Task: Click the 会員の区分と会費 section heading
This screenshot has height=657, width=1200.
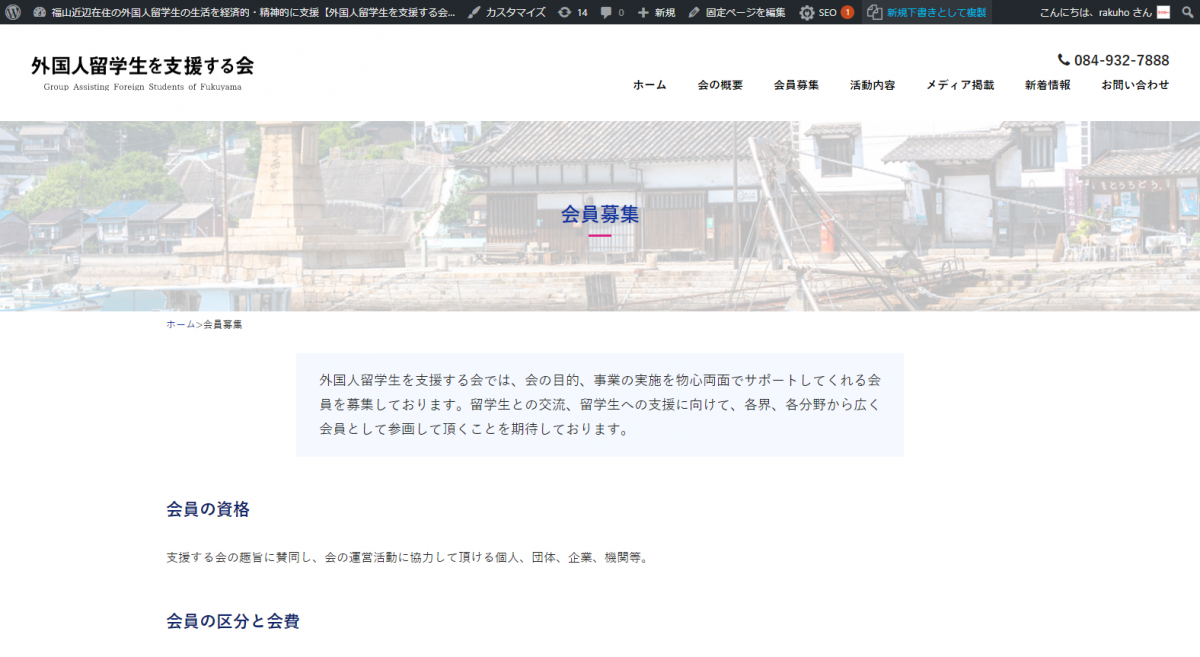Action: (233, 621)
